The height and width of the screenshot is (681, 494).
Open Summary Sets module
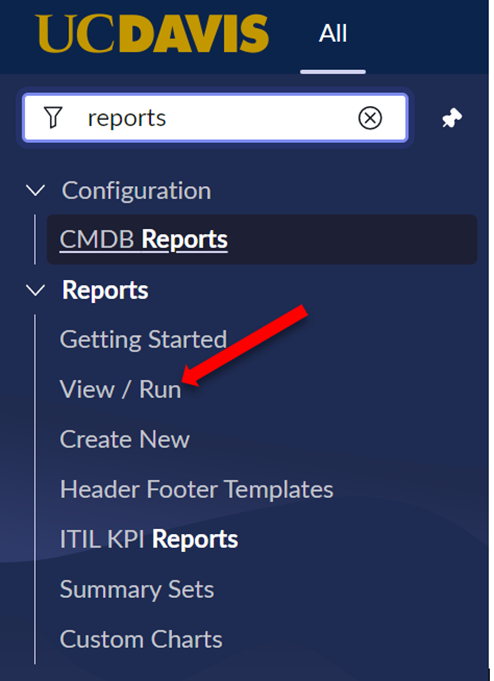pyautogui.click(x=137, y=589)
